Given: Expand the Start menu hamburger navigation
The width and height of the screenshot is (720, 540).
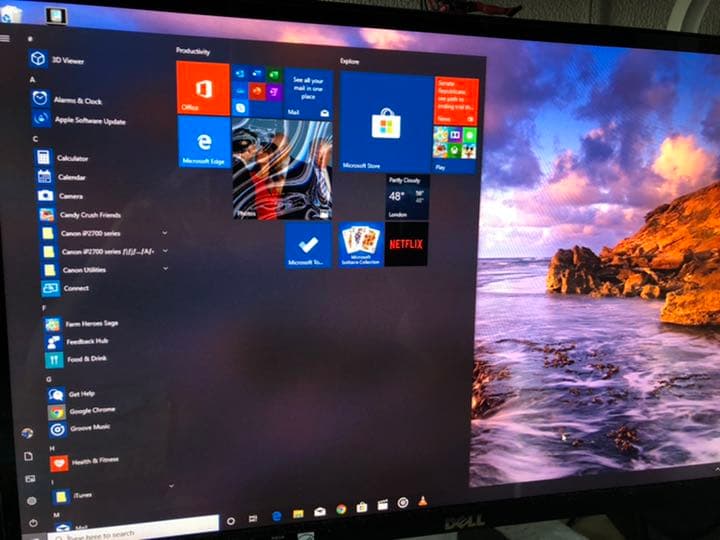Looking at the screenshot, I should tap(6, 38).
